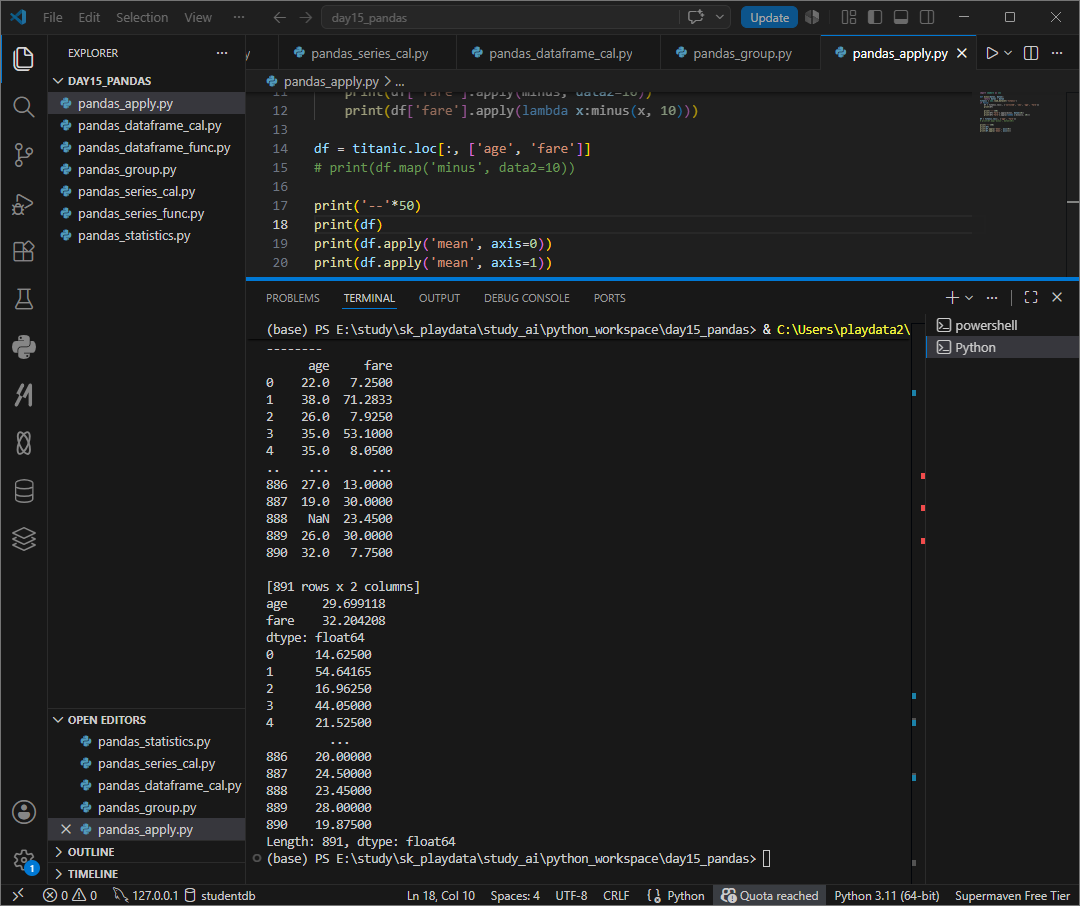The image size is (1080, 906).
Task: Open the Copilot chat icon in title bar
Action: (x=696, y=17)
